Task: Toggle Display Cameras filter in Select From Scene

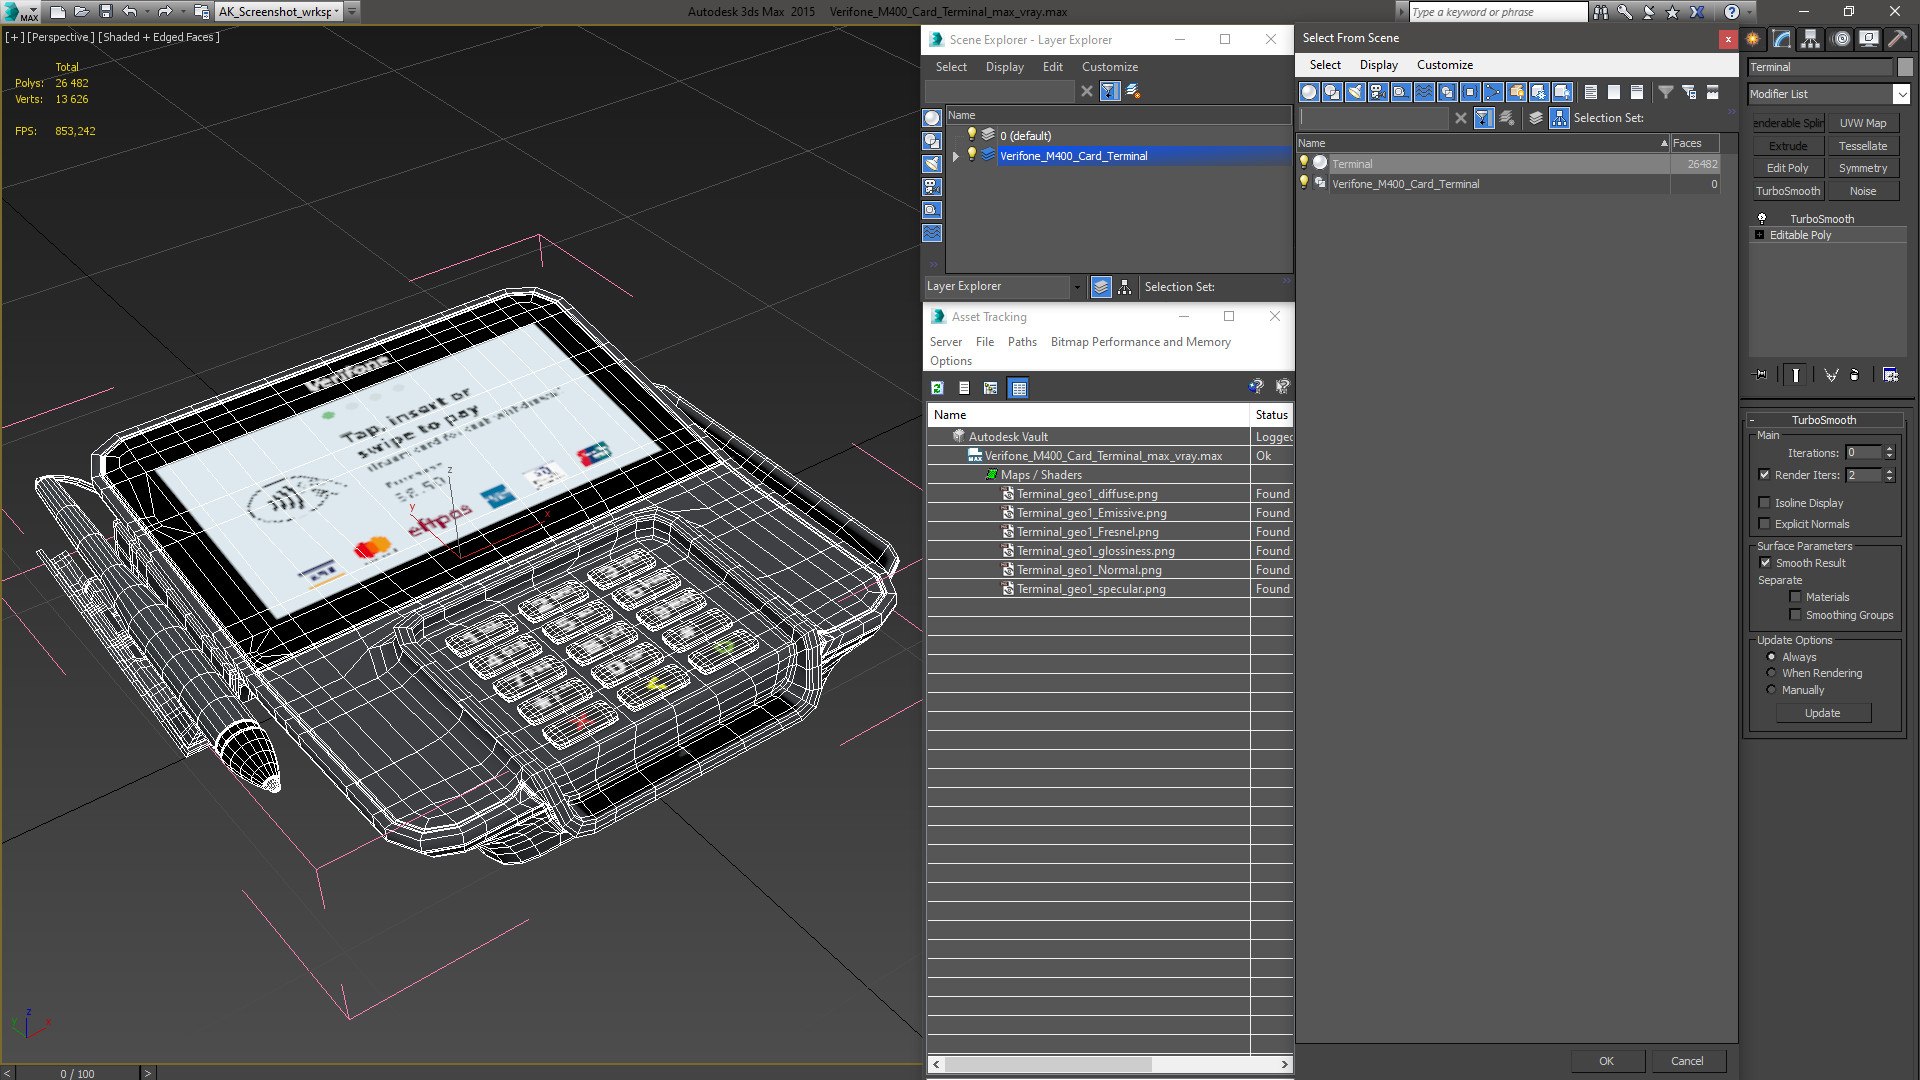Action: pyautogui.click(x=1378, y=92)
